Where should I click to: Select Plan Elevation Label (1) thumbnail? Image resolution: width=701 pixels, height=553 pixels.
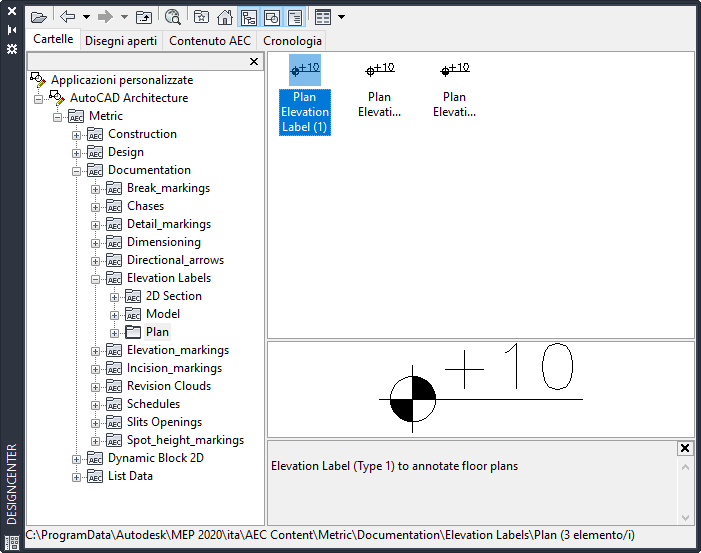(305, 95)
